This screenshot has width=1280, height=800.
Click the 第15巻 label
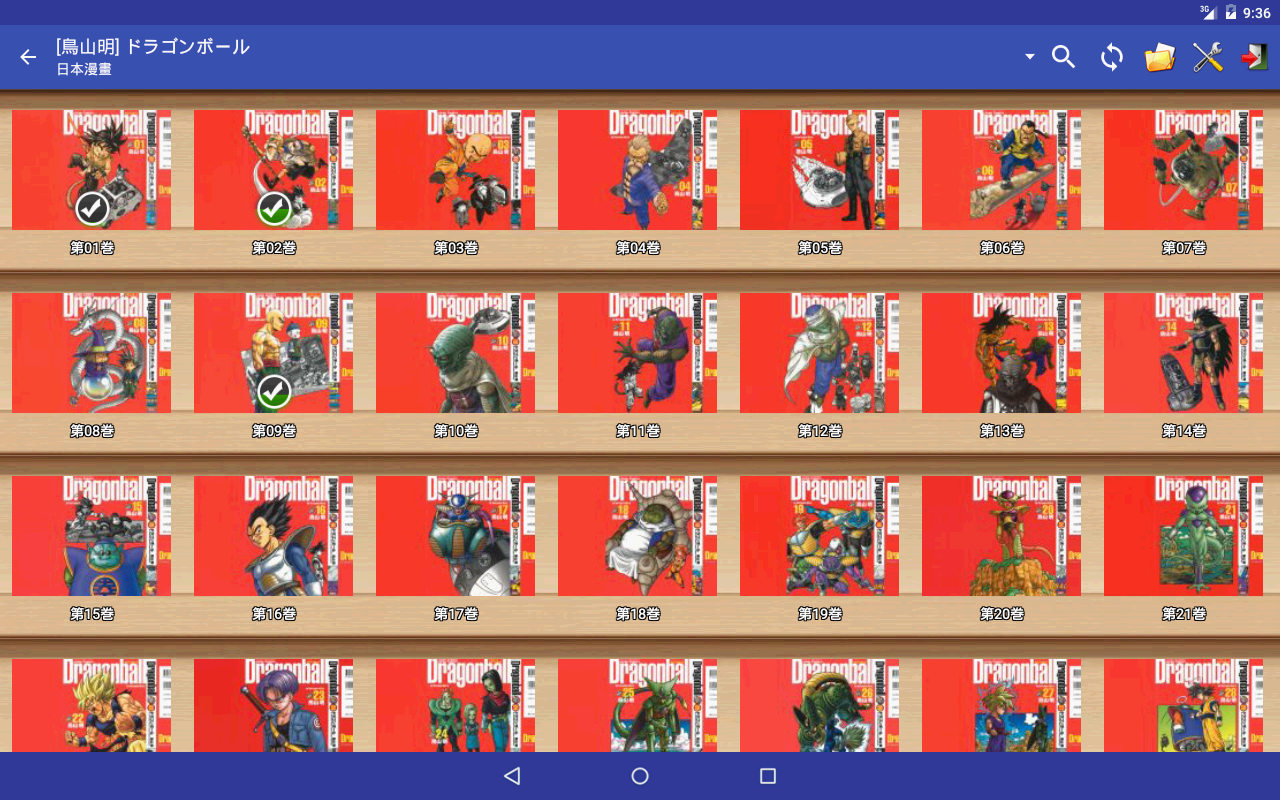coord(92,614)
